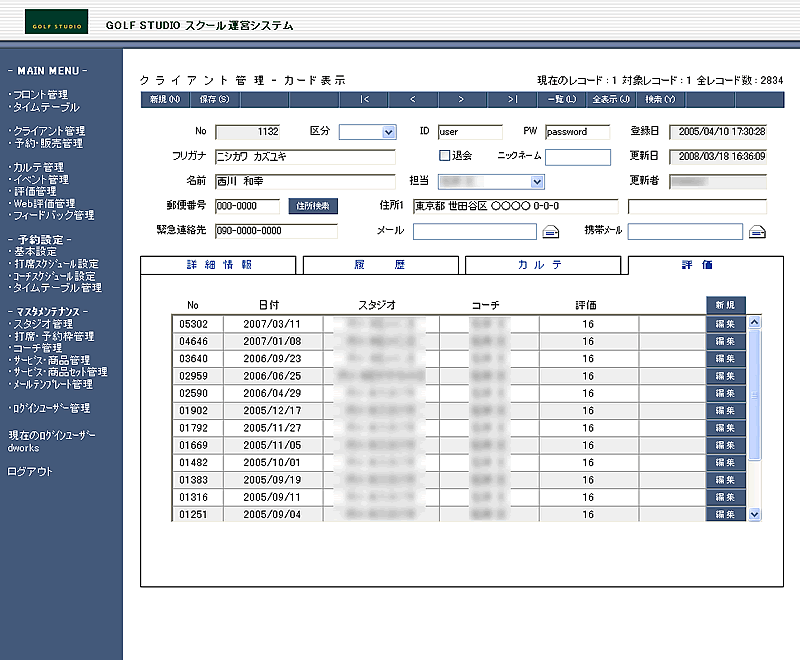Open ログインユーザー管理 menu link
800x660 pixels.
(x=52, y=408)
